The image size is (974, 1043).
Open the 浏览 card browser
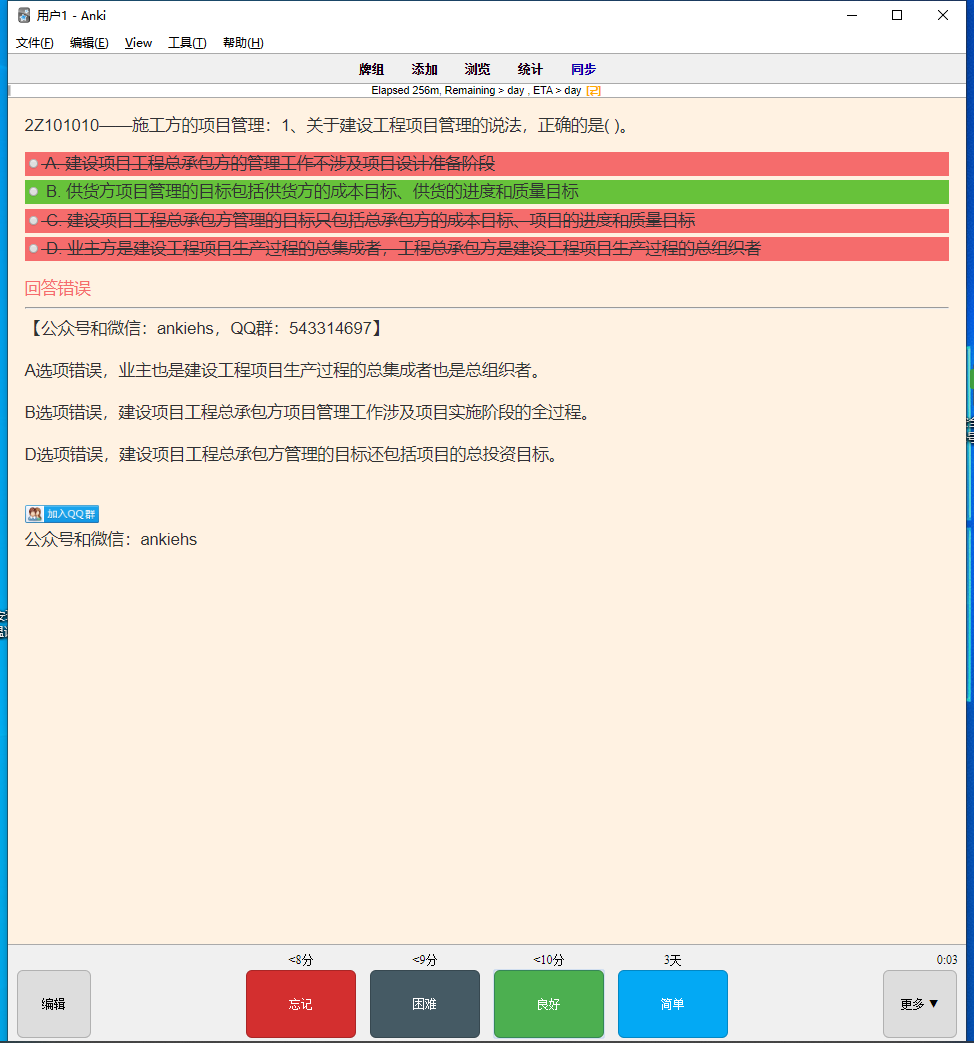(477, 69)
